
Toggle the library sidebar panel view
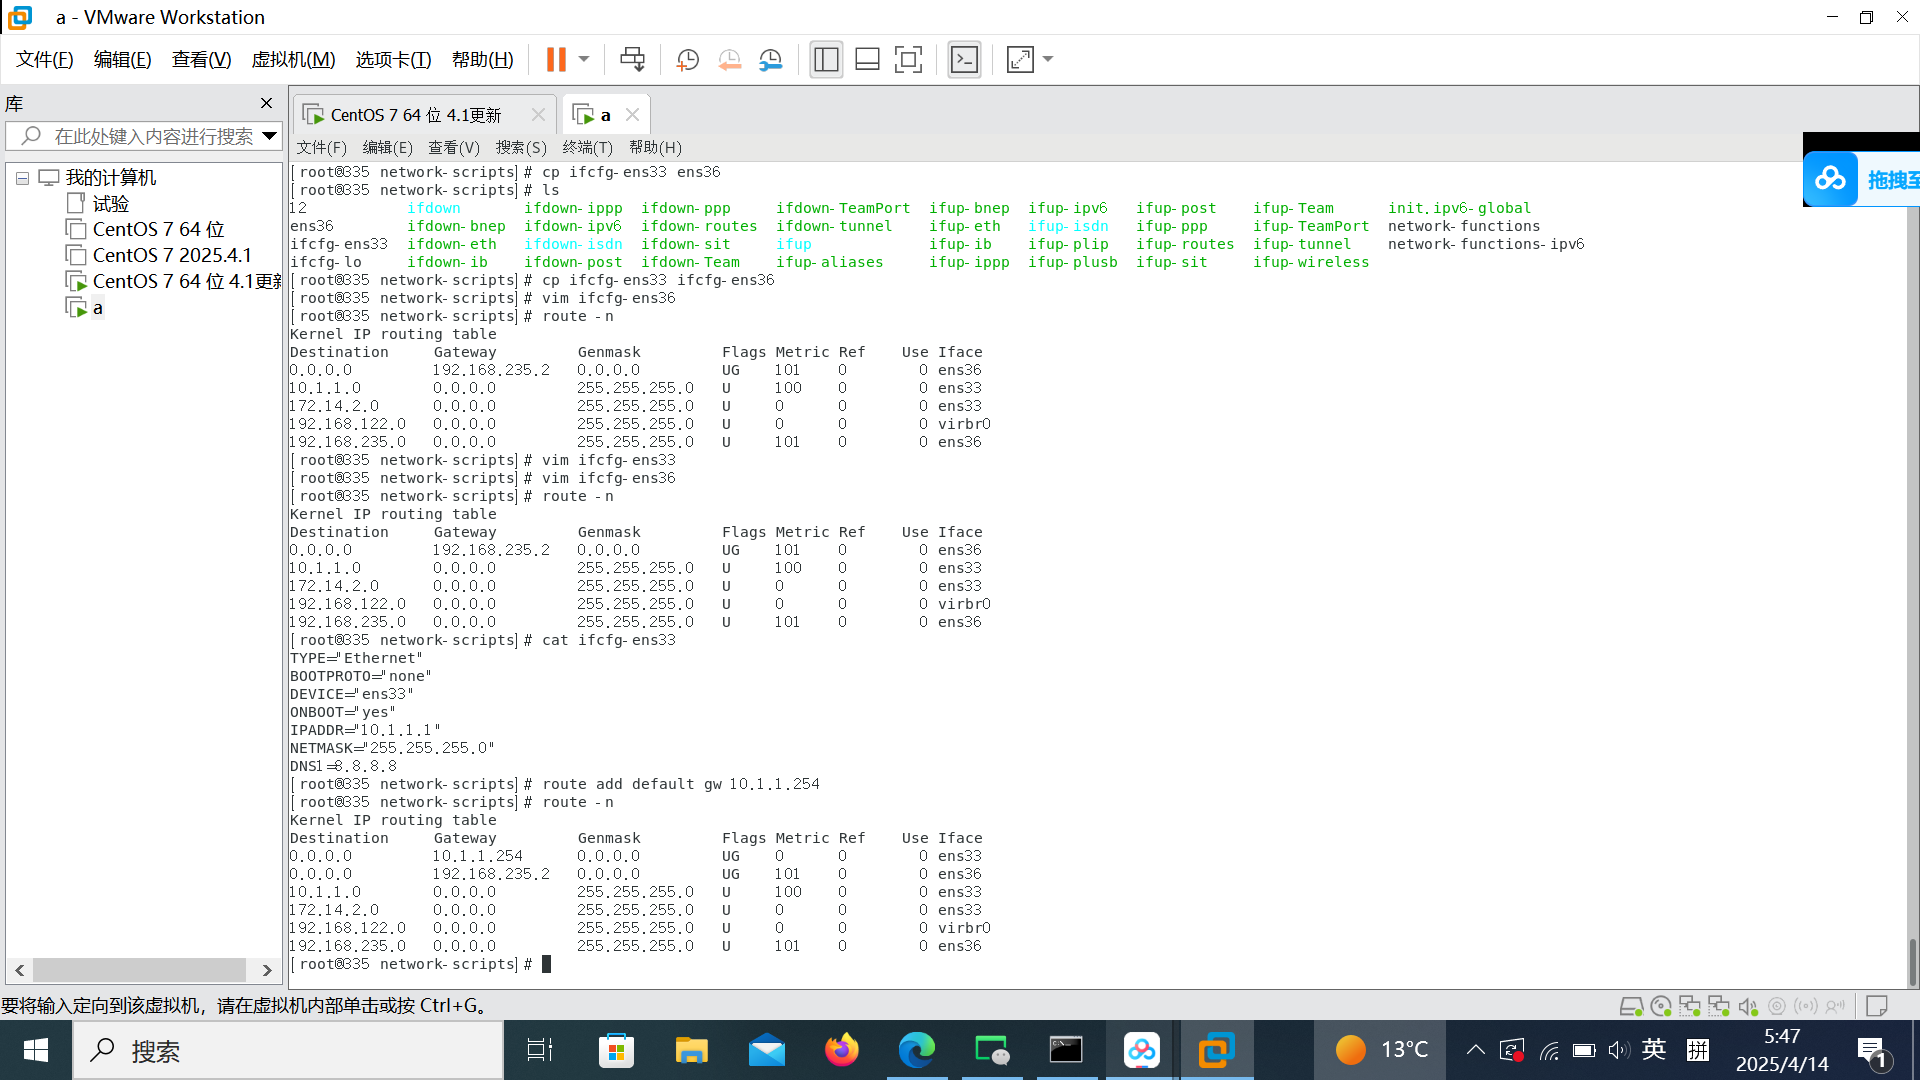click(x=826, y=59)
